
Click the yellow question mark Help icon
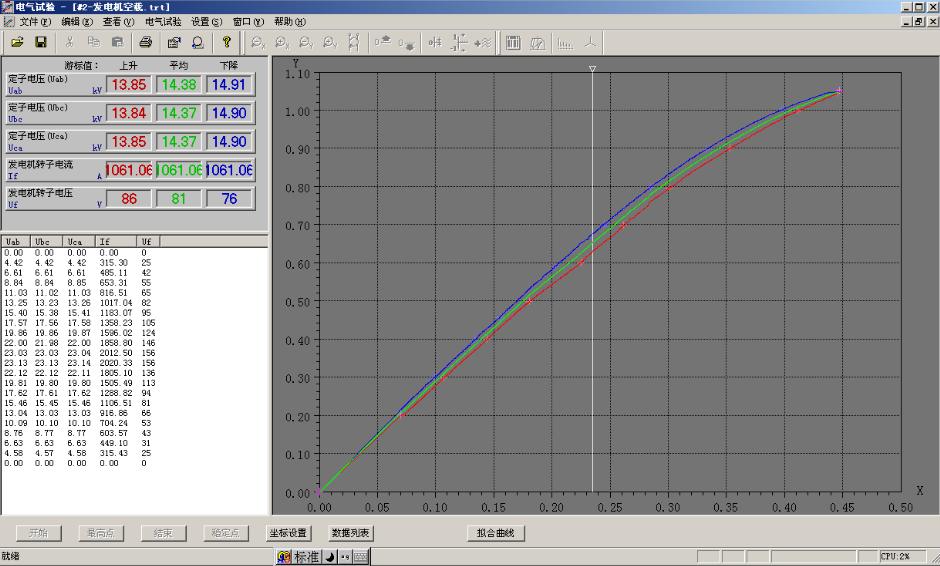[227, 42]
